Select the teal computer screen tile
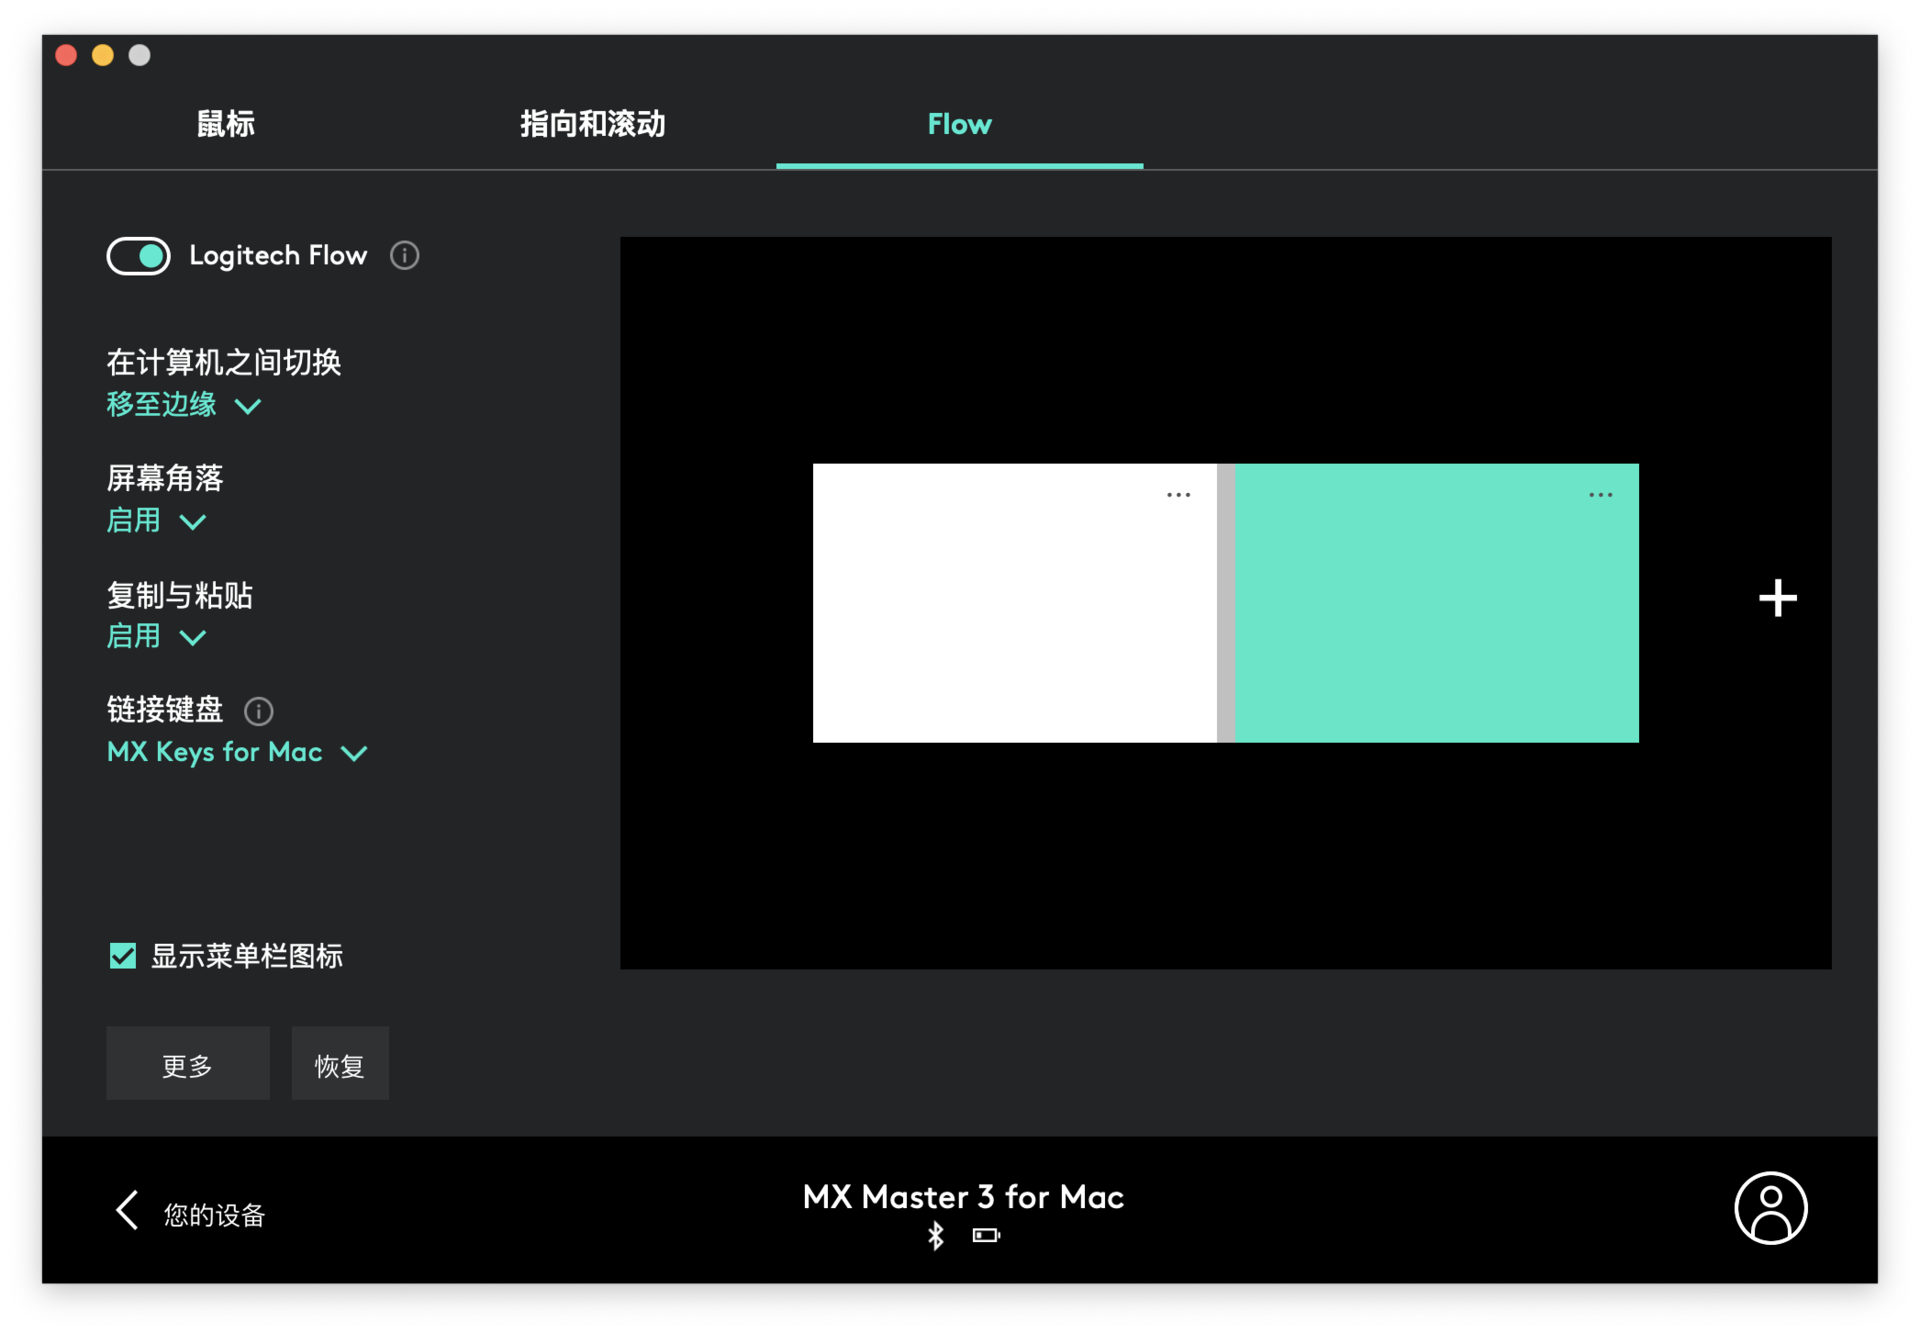The height and width of the screenshot is (1333, 1920). [x=1437, y=603]
